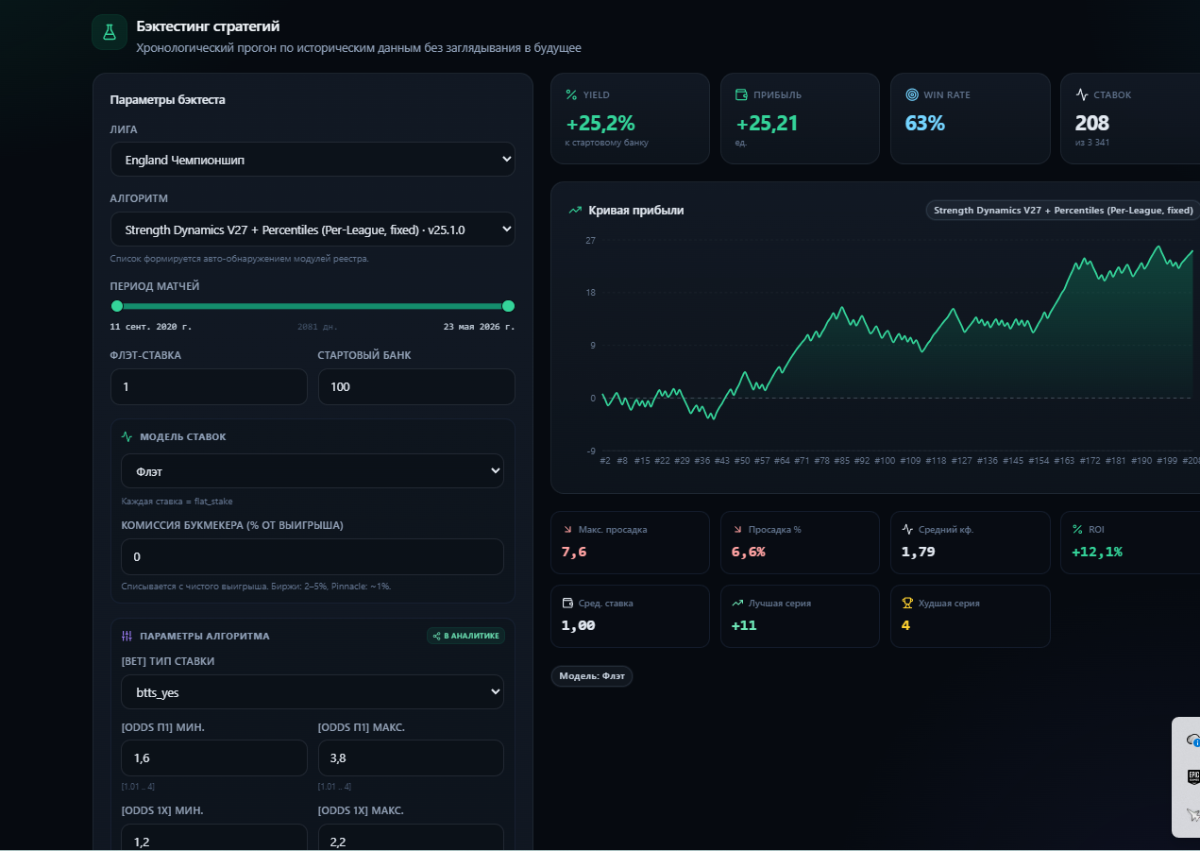The height and width of the screenshot is (851, 1200).
Task: Expand the МОДЕЛЬ СТАВОК dropdown showing Флэт
Action: click(313, 471)
